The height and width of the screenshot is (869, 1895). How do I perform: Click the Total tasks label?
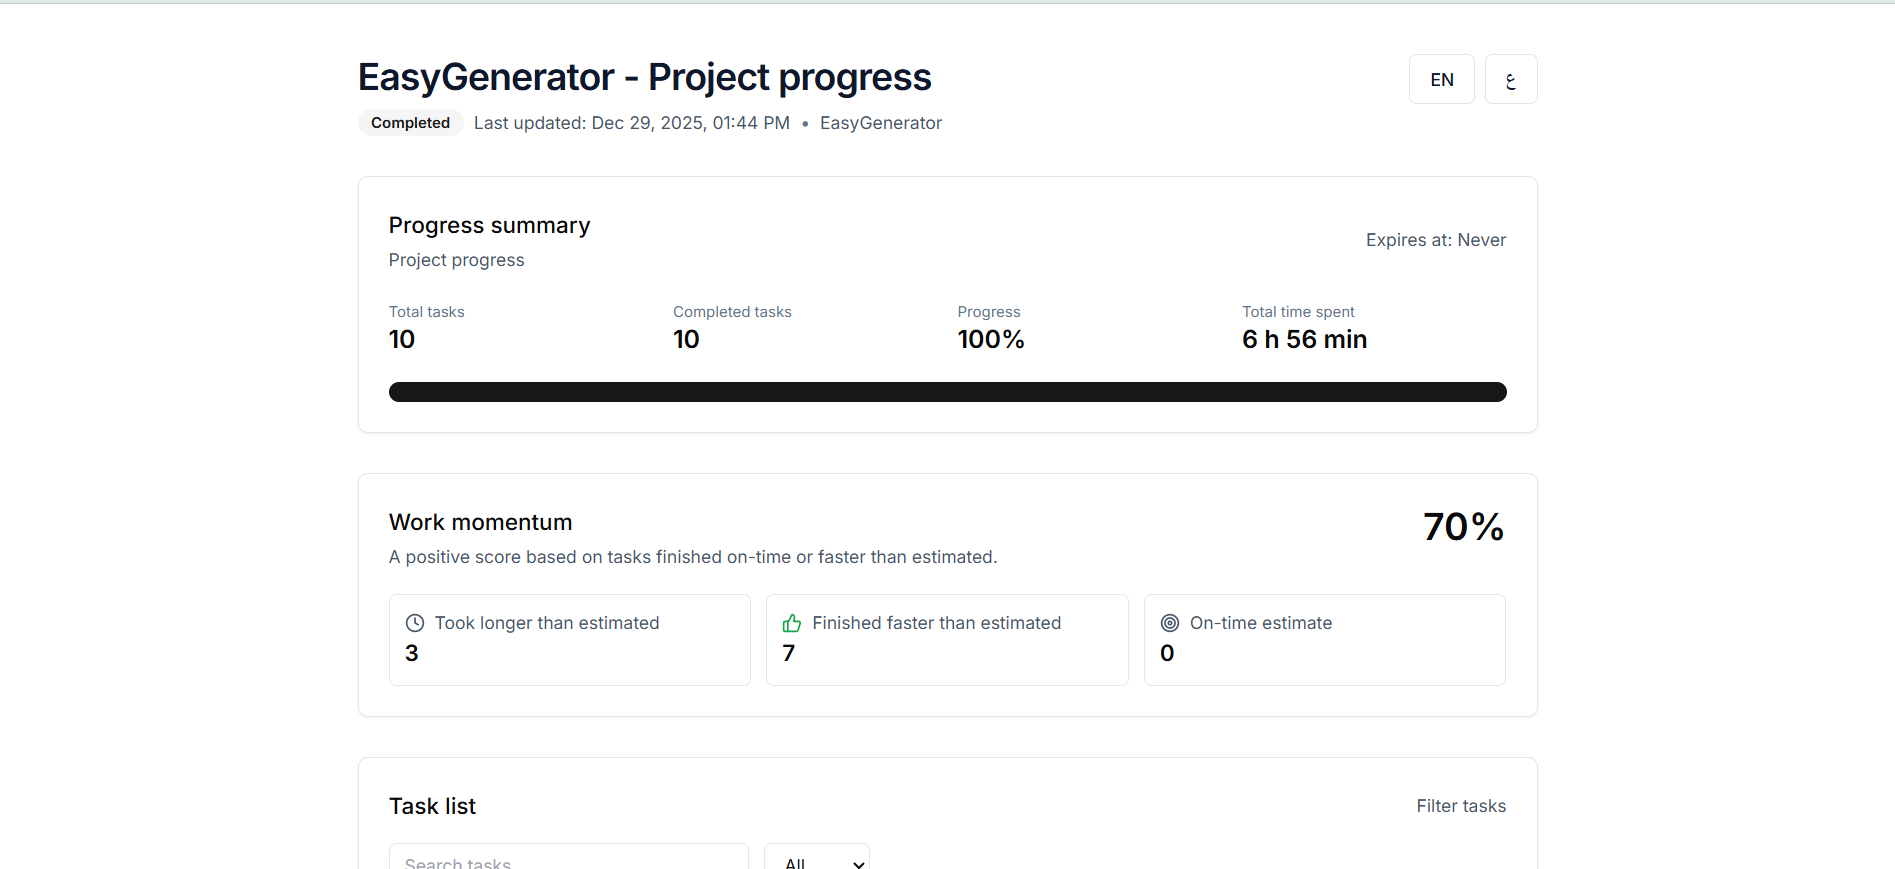click(x=427, y=312)
